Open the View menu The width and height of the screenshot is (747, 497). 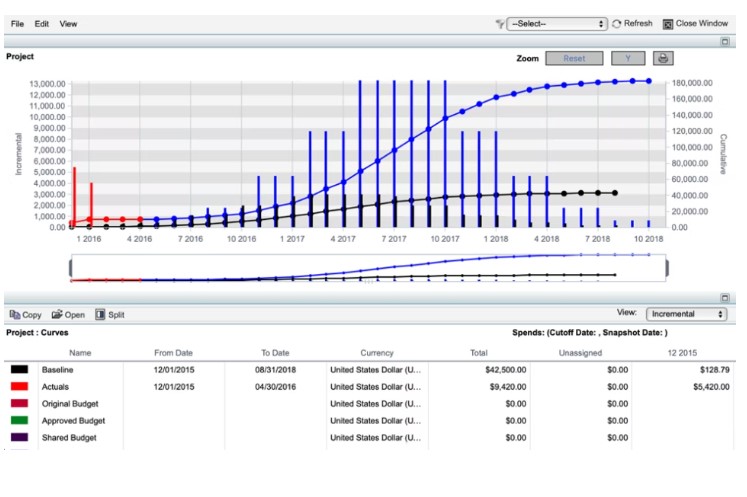coord(68,23)
